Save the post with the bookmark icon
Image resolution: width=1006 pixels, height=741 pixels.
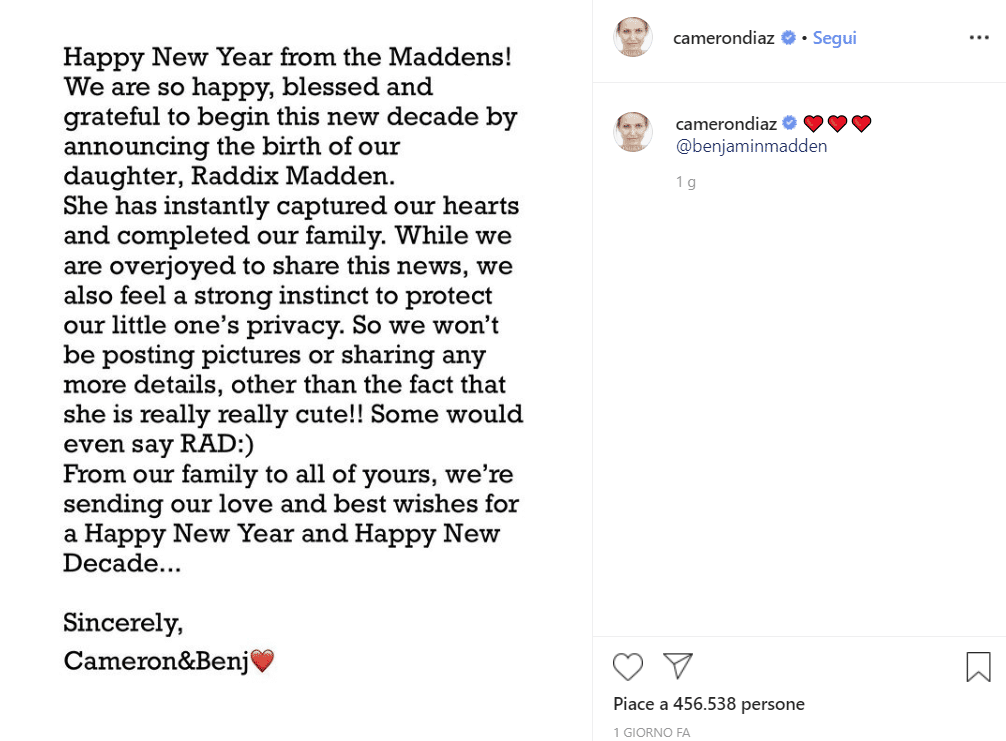[978, 667]
